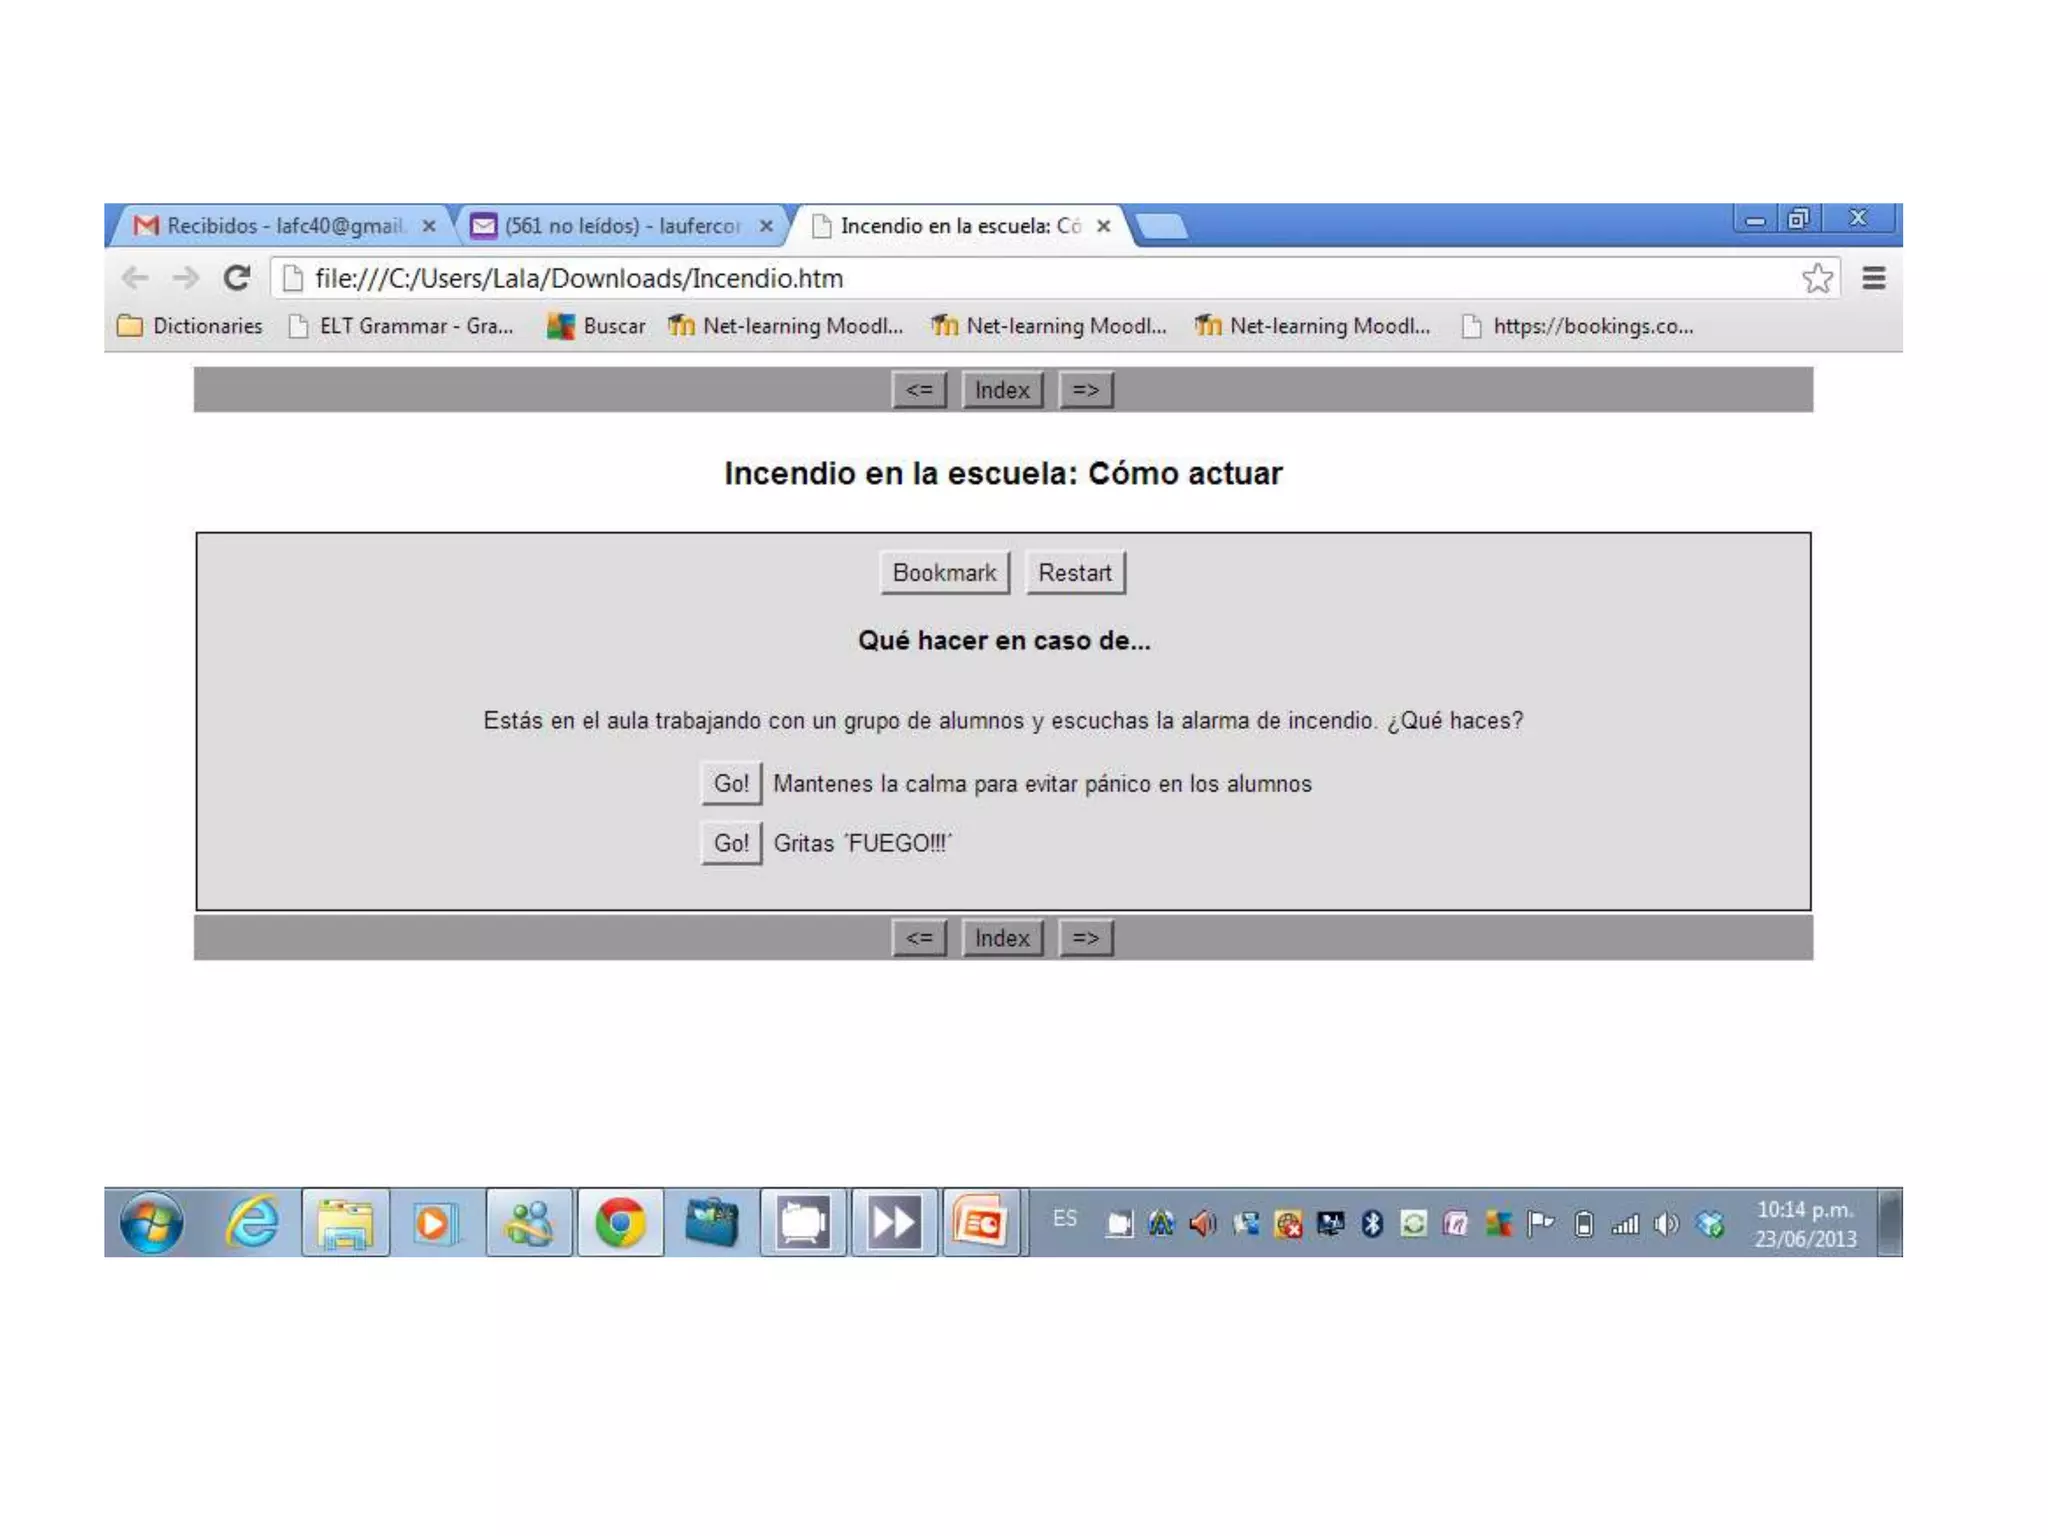2048x1536 pixels.
Task: Click the bottom next arrow => button
Action: [x=1085, y=938]
